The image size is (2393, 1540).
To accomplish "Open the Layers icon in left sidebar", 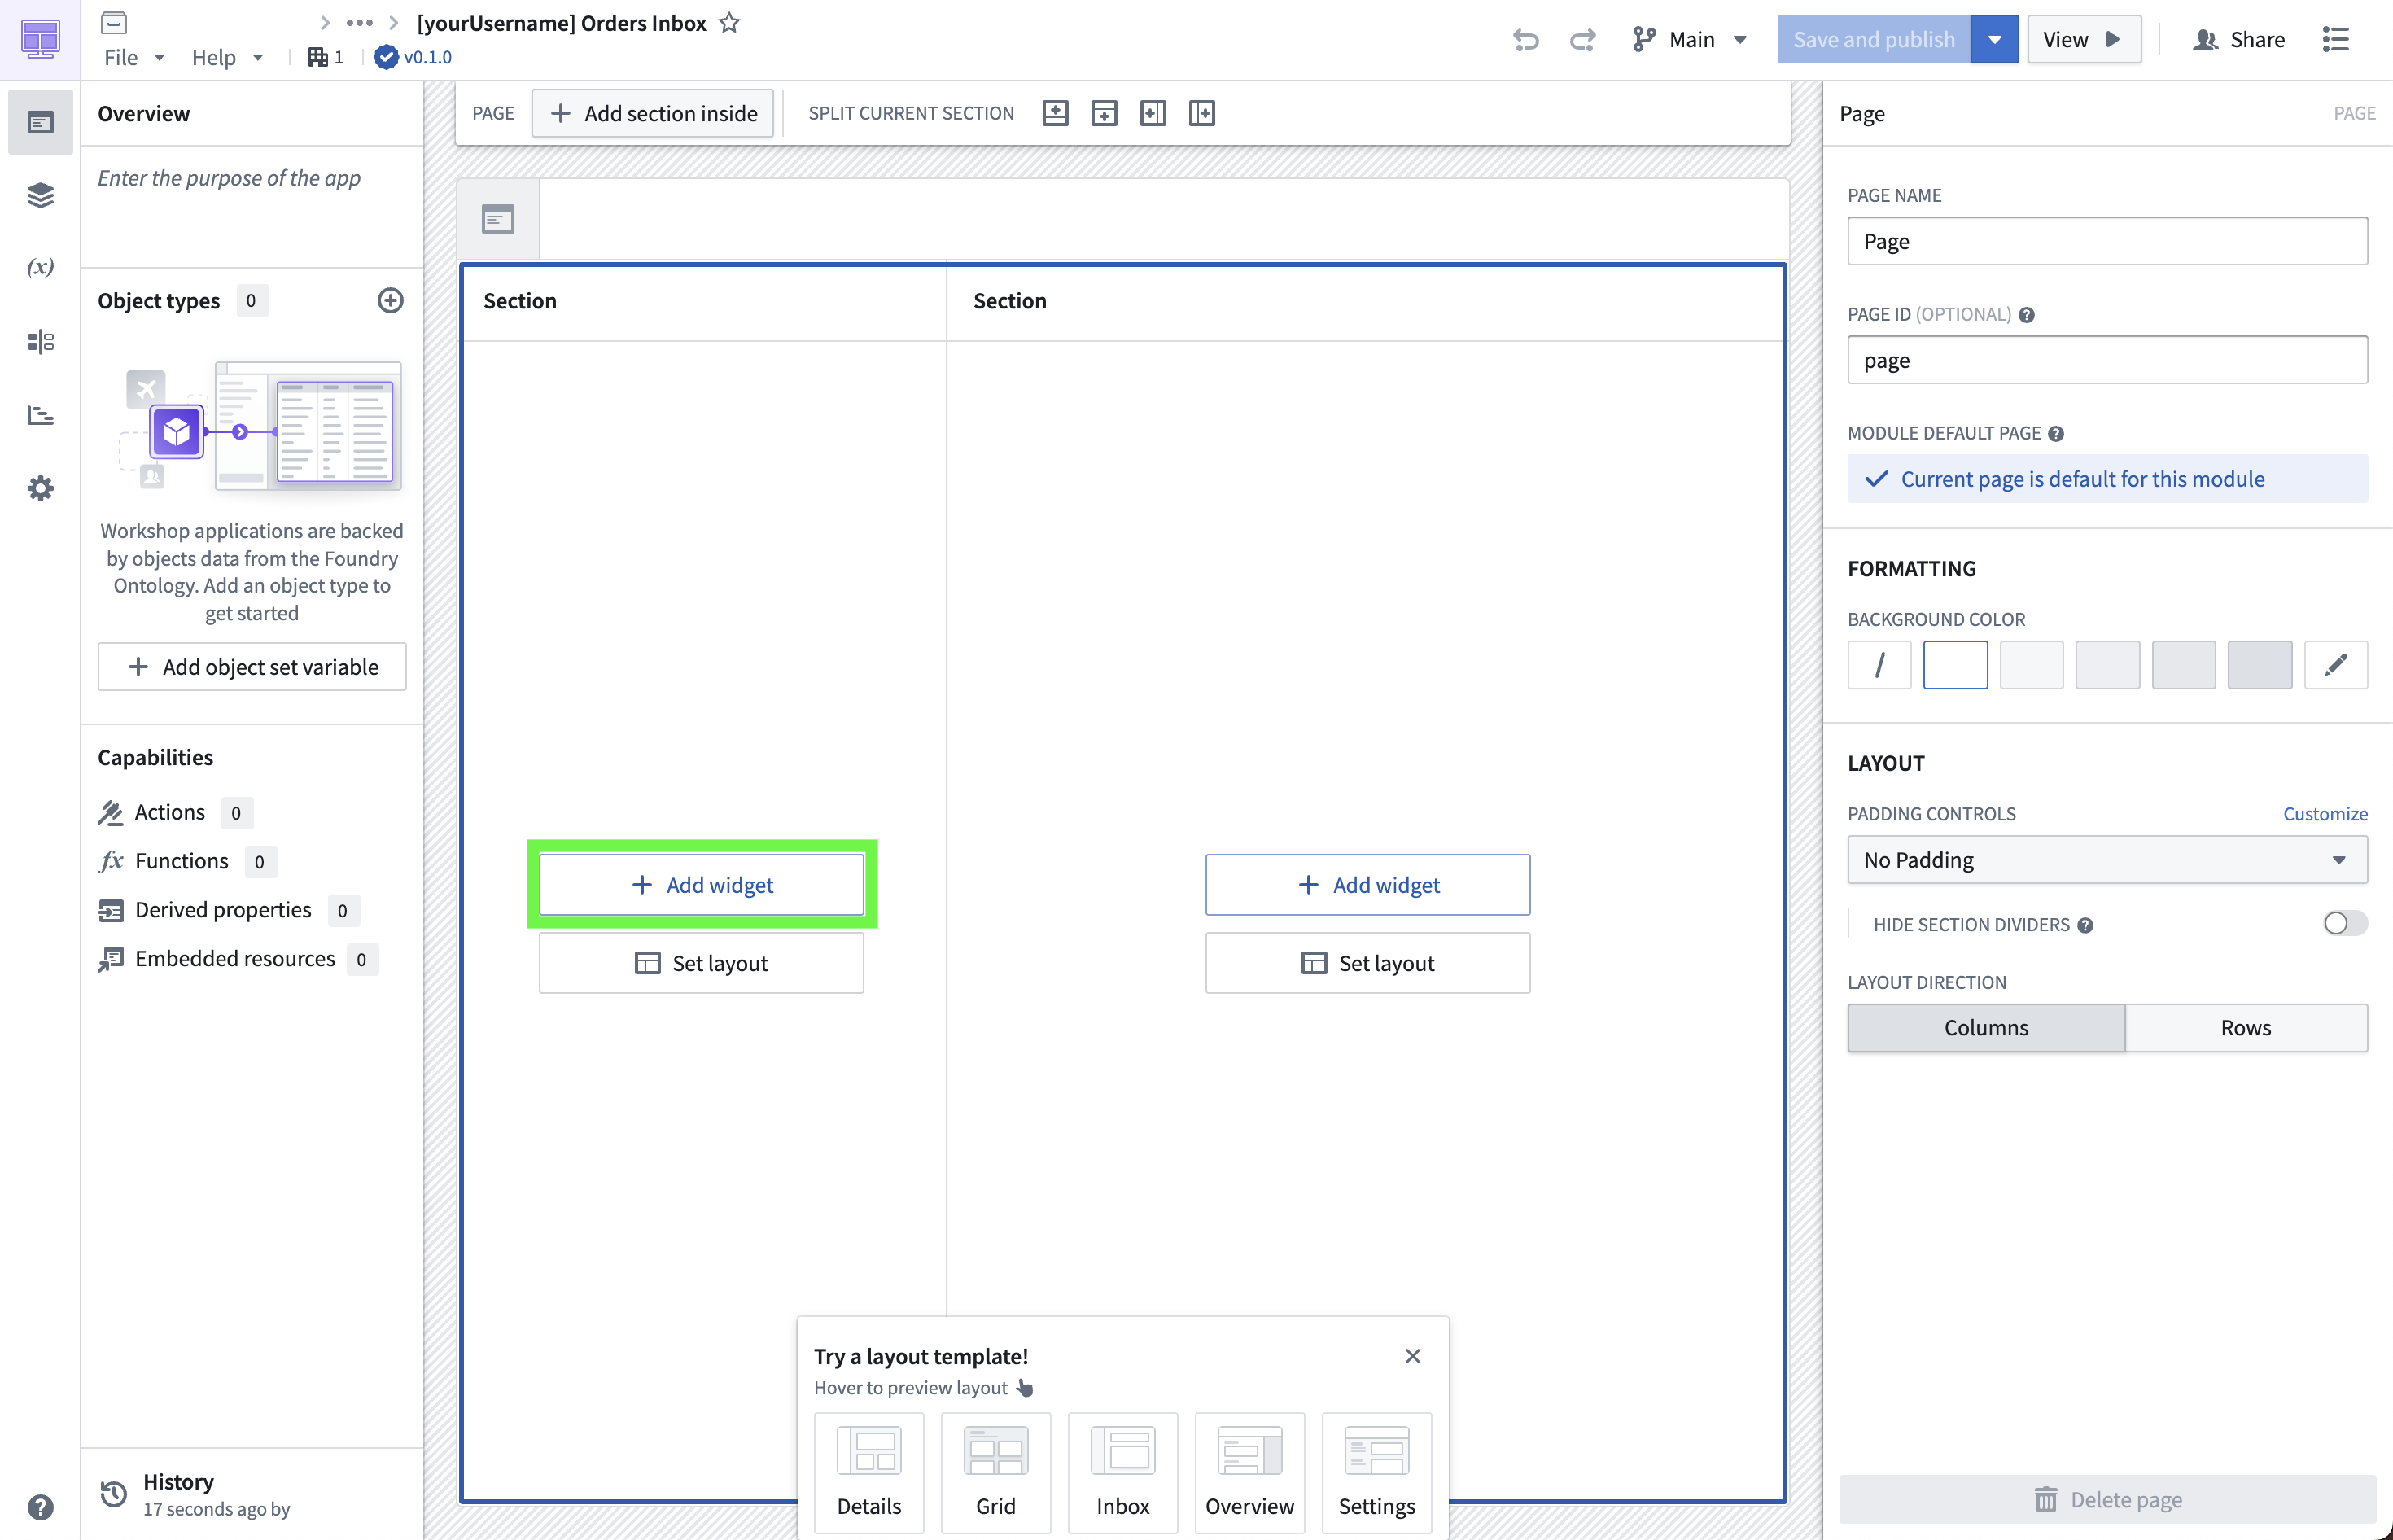I will click(40, 195).
